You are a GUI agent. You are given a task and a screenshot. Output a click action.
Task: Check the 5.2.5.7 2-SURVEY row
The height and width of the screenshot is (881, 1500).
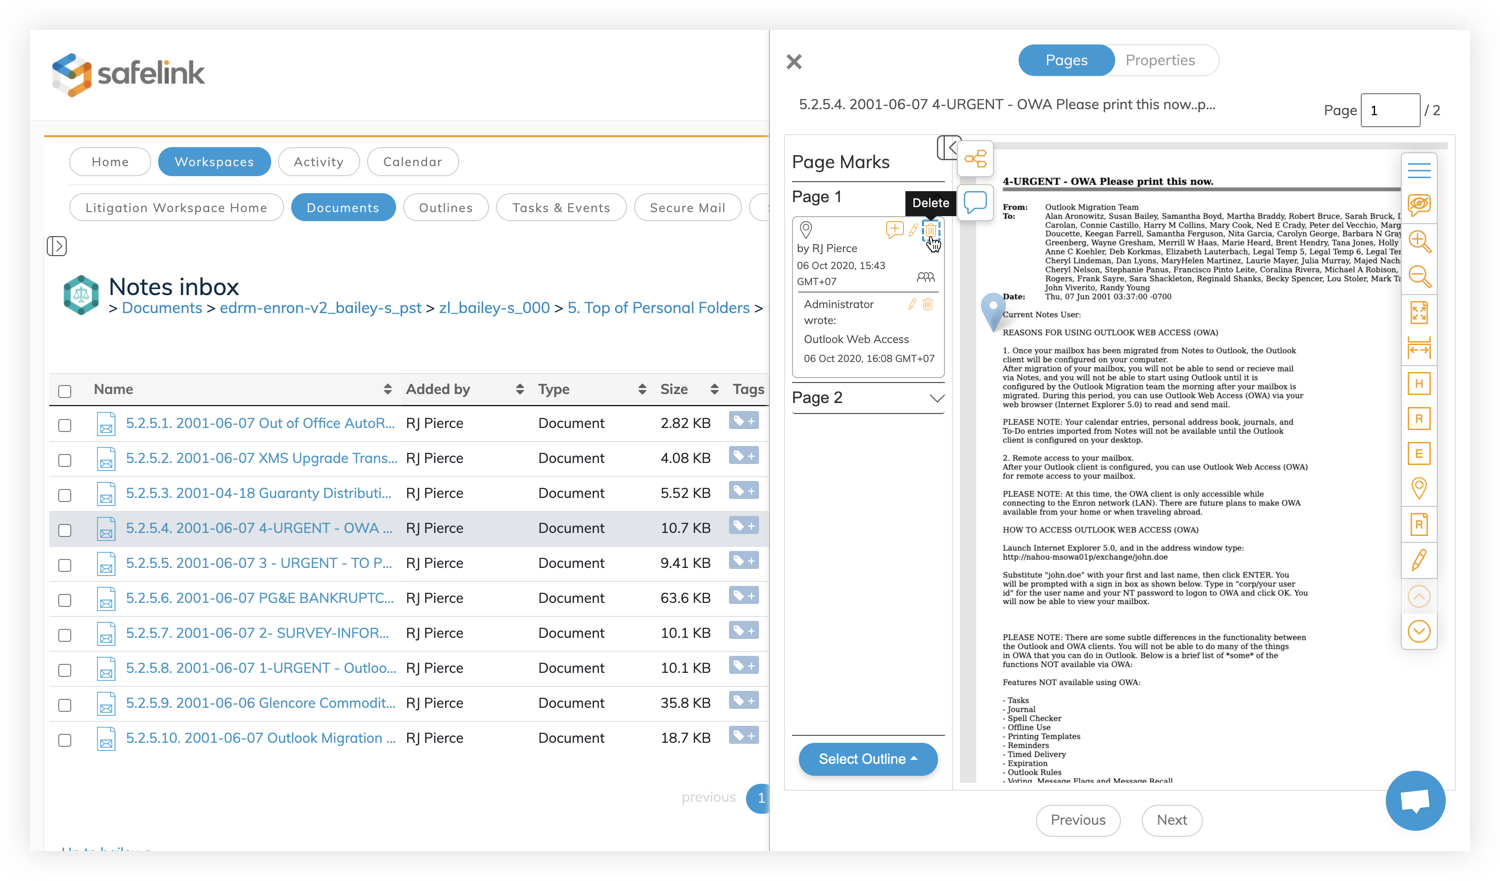(65, 635)
